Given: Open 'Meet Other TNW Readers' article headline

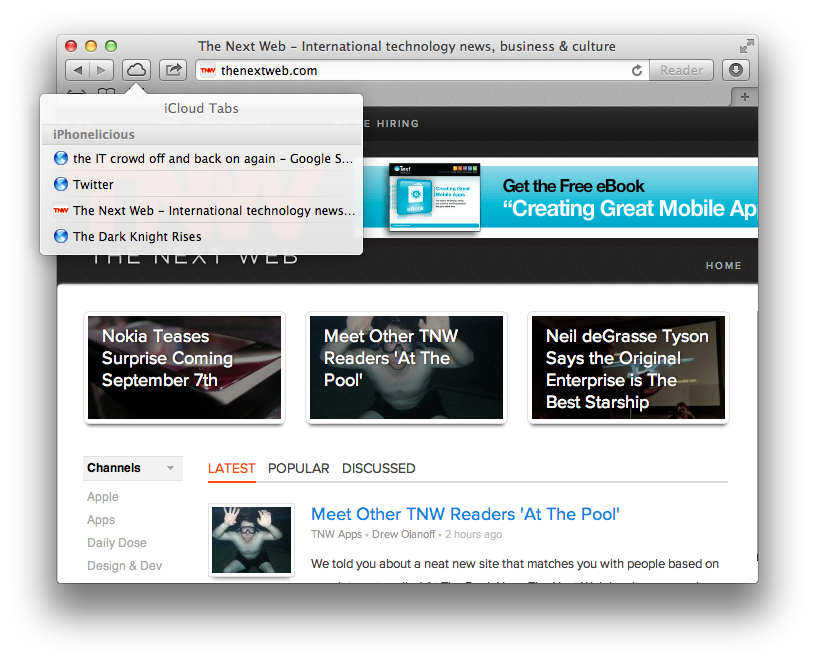Looking at the screenshot, I should click(465, 514).
